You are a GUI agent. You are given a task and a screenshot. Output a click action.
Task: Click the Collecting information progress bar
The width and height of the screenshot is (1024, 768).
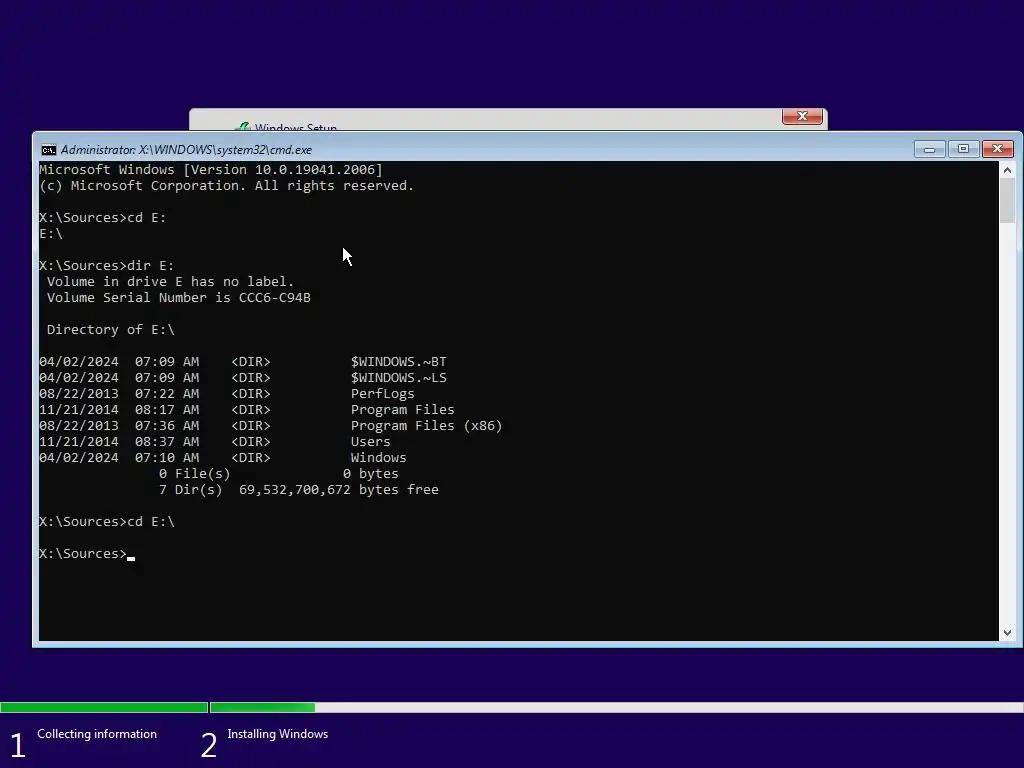[104, 707]
